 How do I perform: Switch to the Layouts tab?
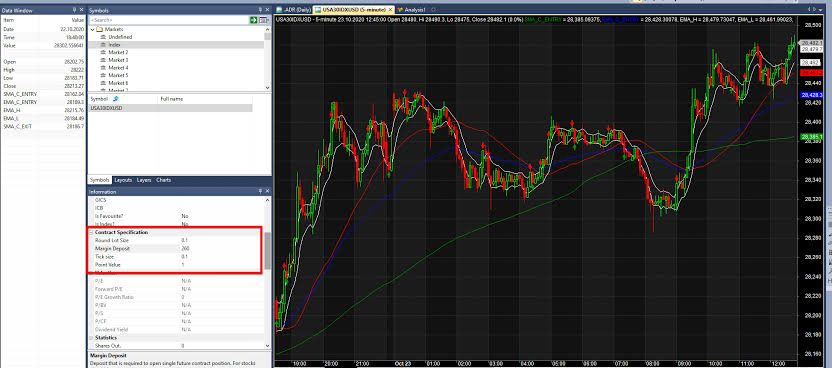point(123,180)
